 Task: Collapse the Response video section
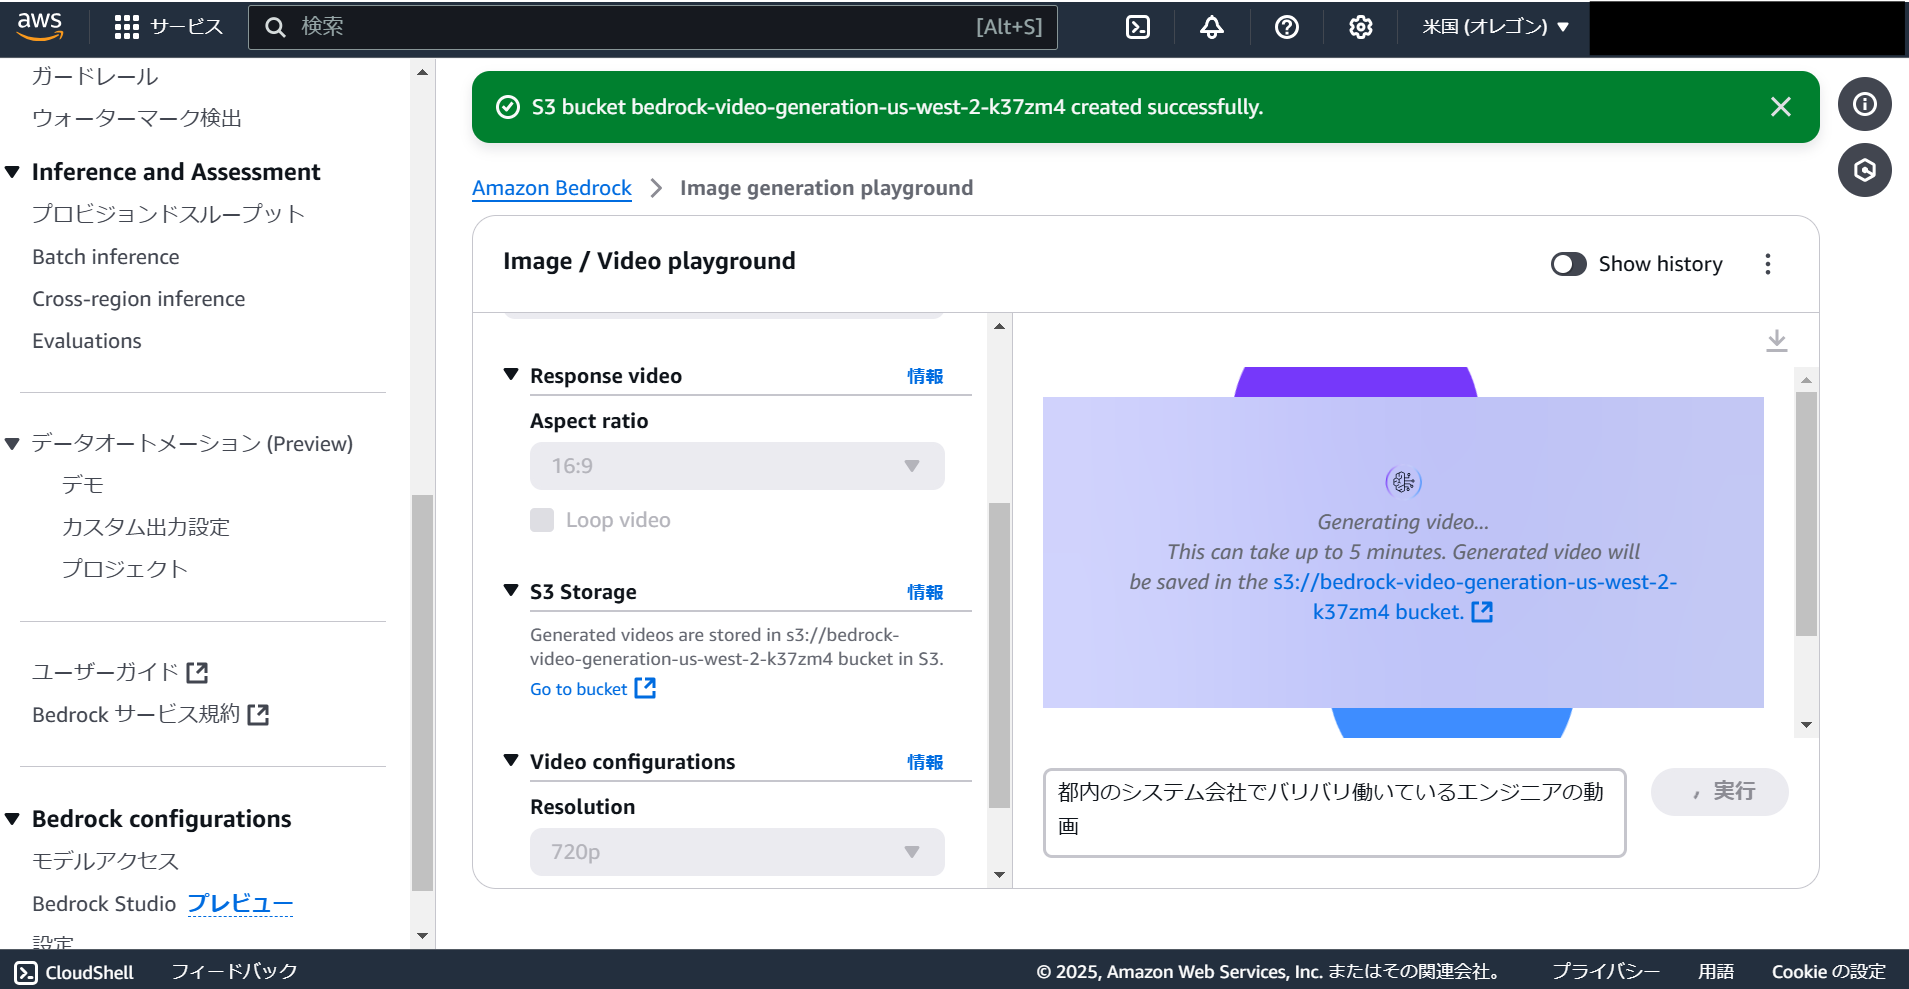(x=511, y=375)
